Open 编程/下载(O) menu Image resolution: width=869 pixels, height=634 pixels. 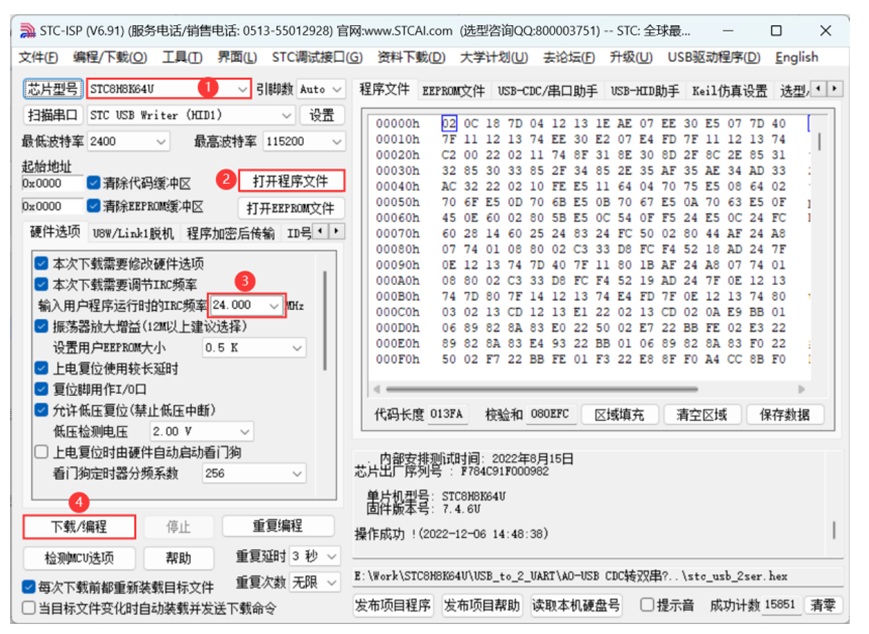click(x=110, y=58)
